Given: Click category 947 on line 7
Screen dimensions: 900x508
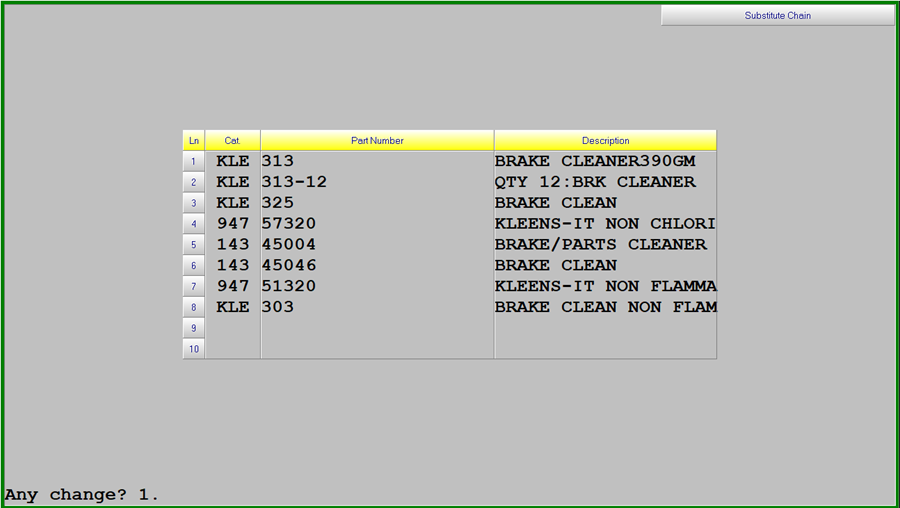Looking at the screenshot, I should click(x=233, y=286).
